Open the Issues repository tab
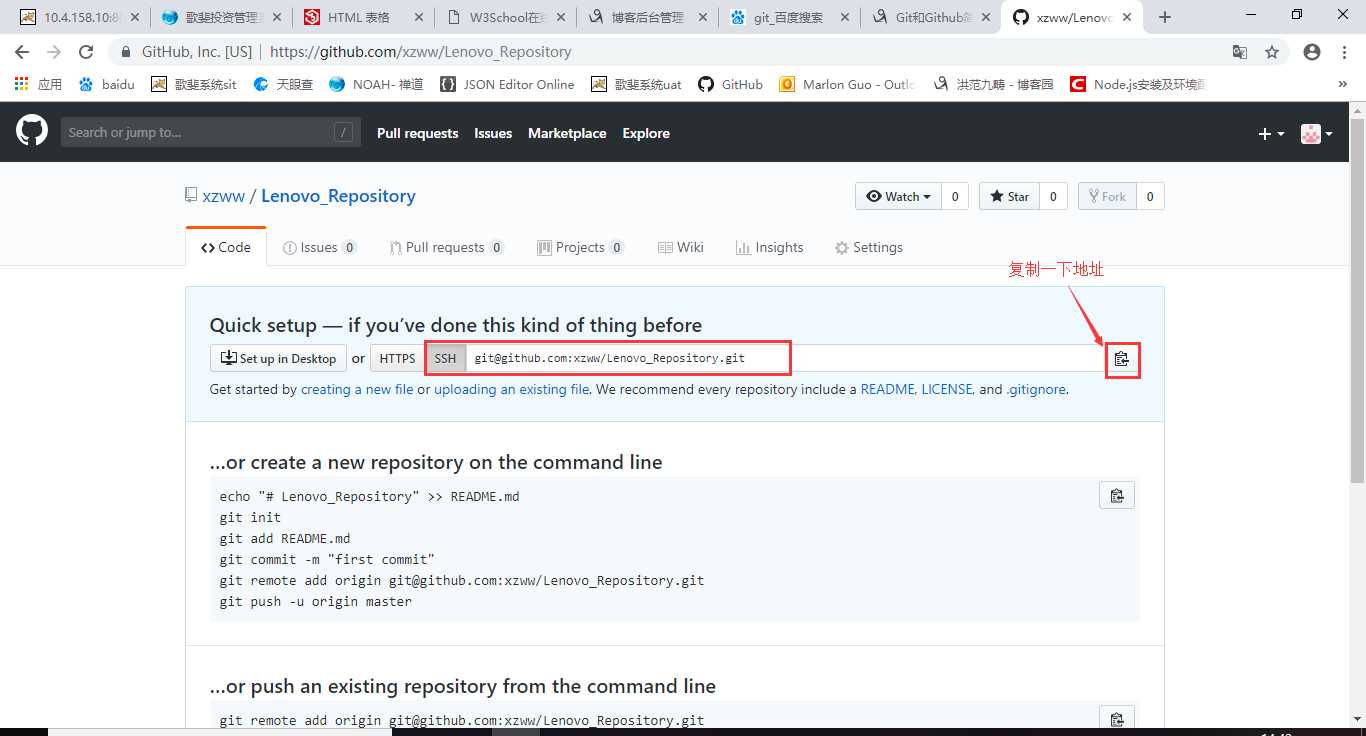Viewport: 1366px width, 736px height. pos(319,247)
